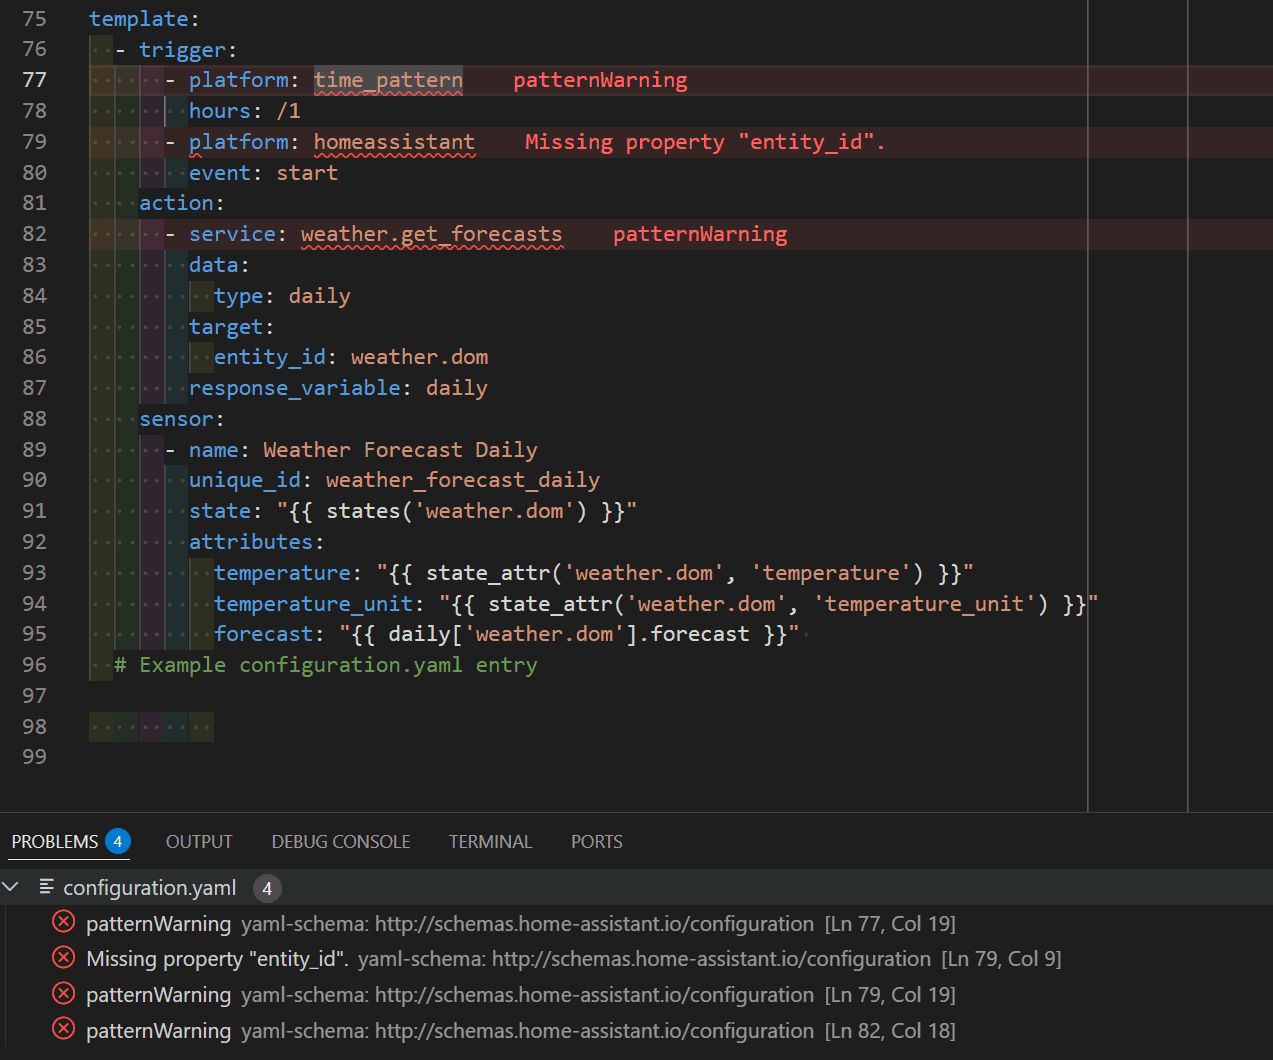Click error icon for line 77 patternWarning

[63, 922]
